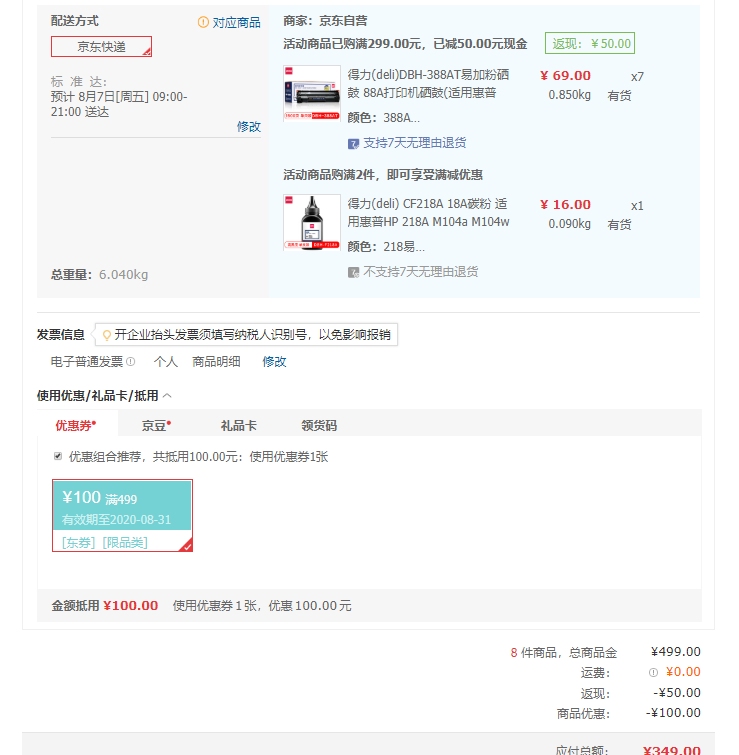Toggle the 优惠组合推荐 checkbox
This screenshot has height=755, width=739.
coord(58,456)
